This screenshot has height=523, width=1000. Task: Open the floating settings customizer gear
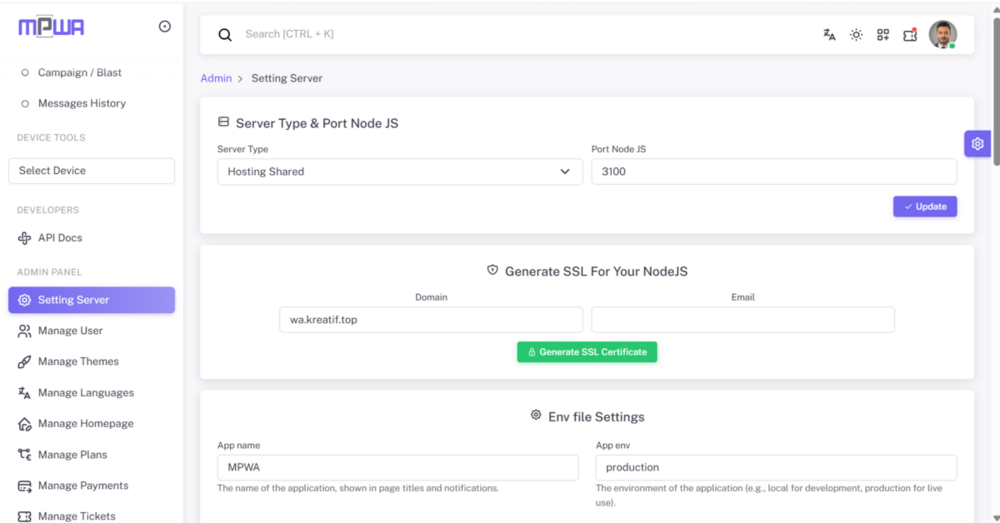977,144
